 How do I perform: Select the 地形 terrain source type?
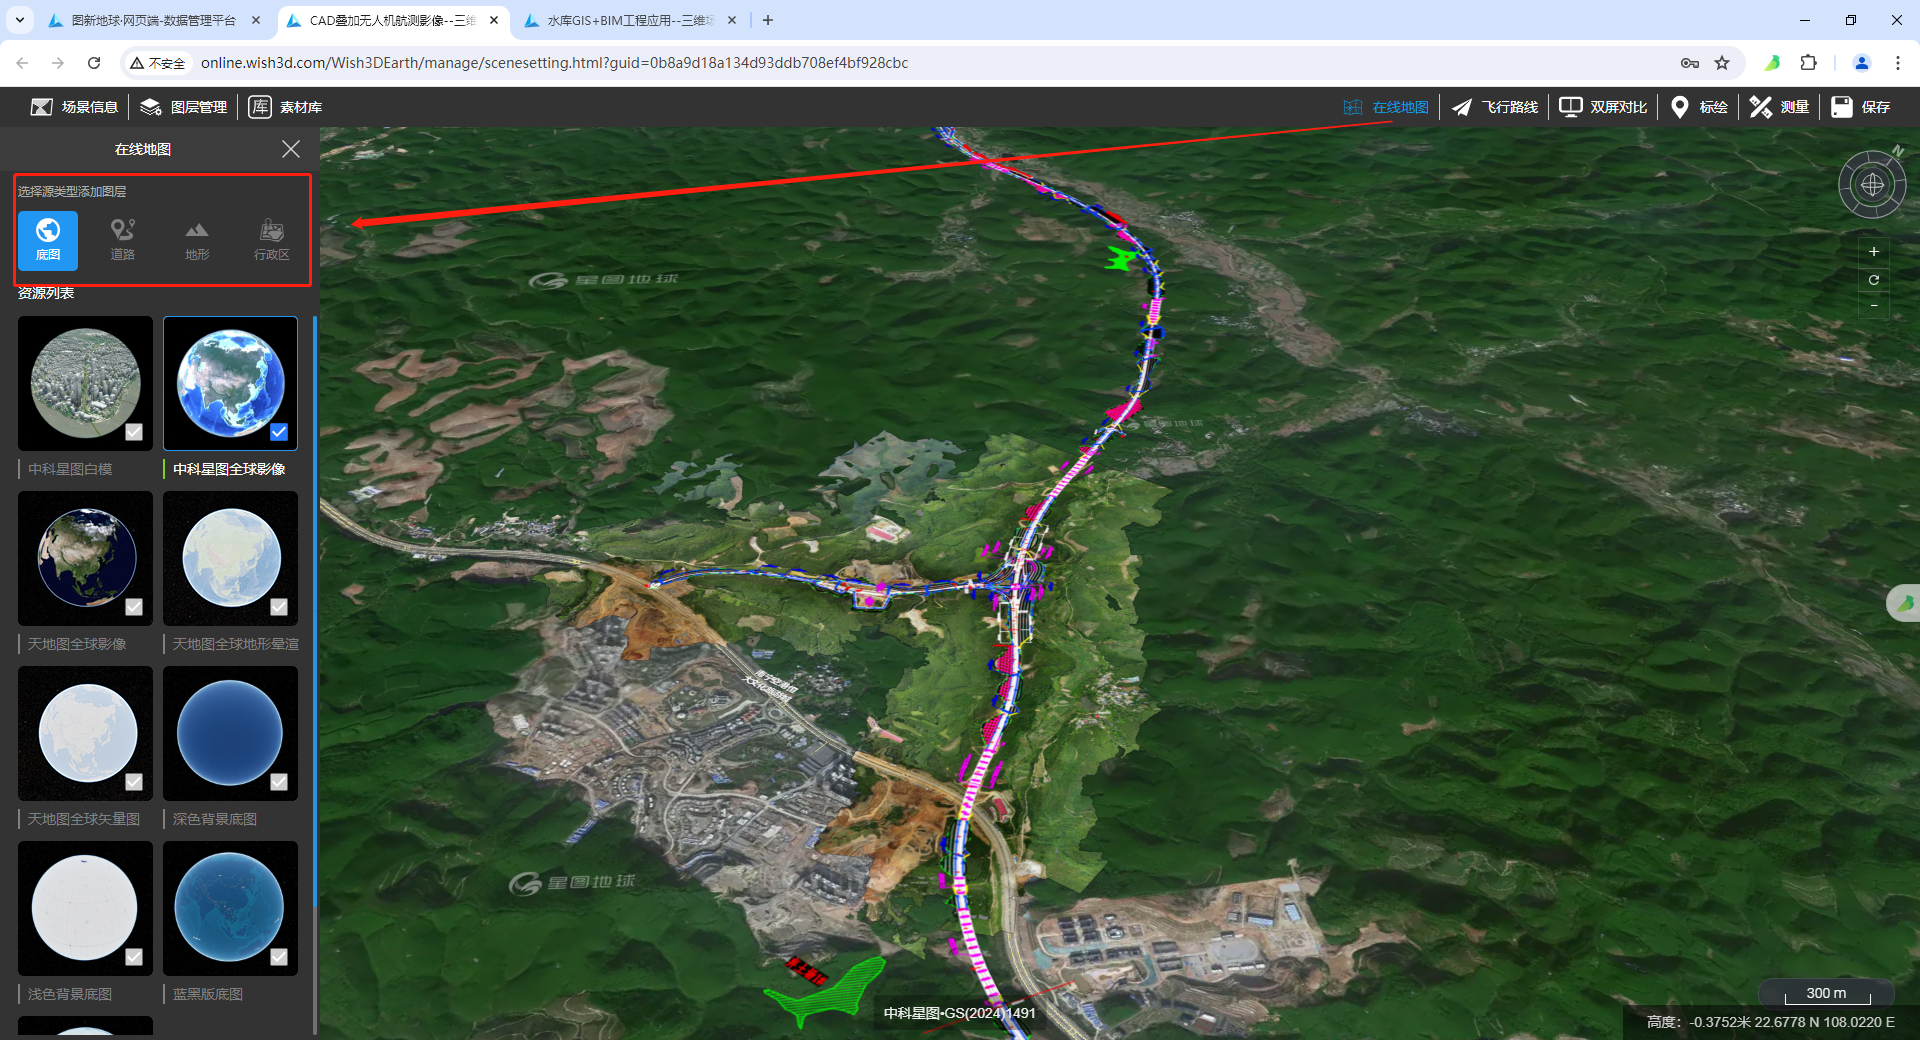tap(197, 241)
